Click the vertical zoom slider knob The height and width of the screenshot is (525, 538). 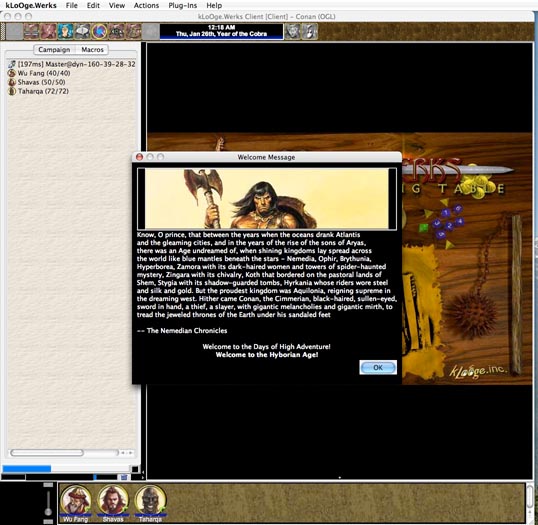[x=48, y=512]
